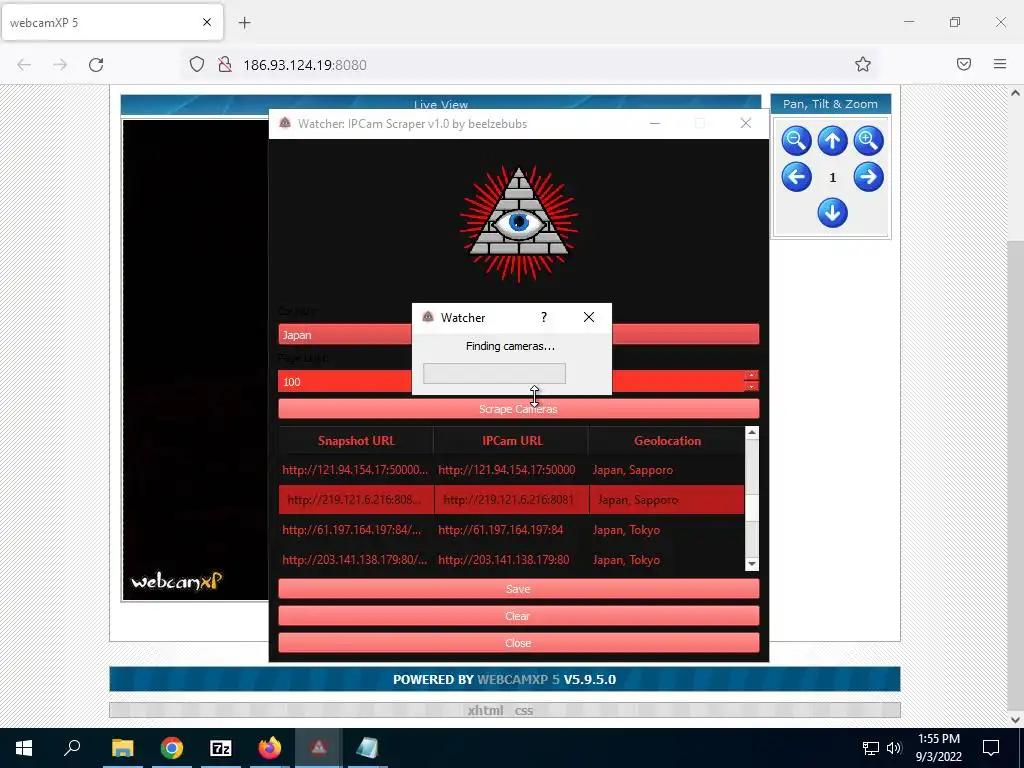This screenshot has height=768, width=1024.
Task: Open the Pocket save icon in Firefox toolbar
Action: (964, 64)
